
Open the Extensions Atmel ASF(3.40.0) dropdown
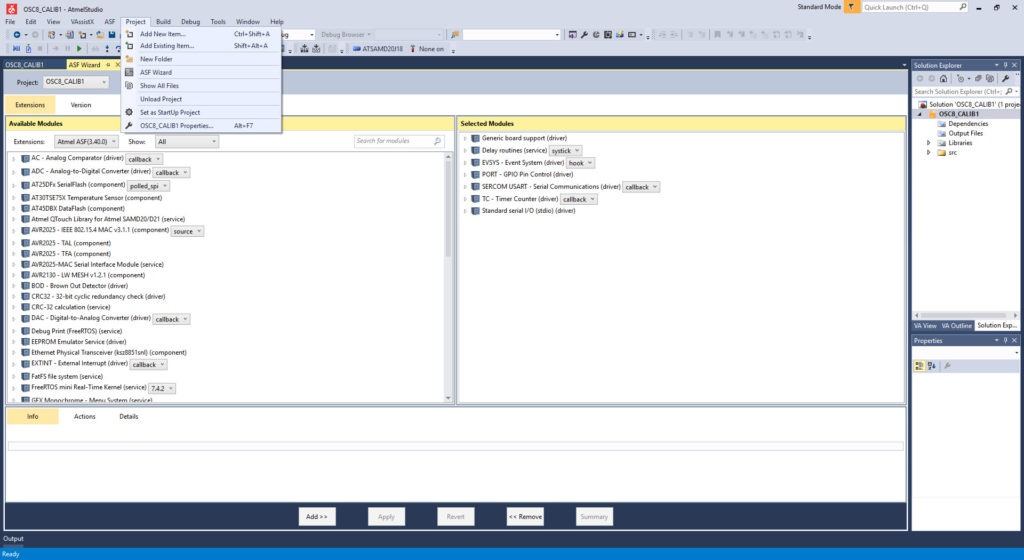pyautogui.click(x=86, y=142)
